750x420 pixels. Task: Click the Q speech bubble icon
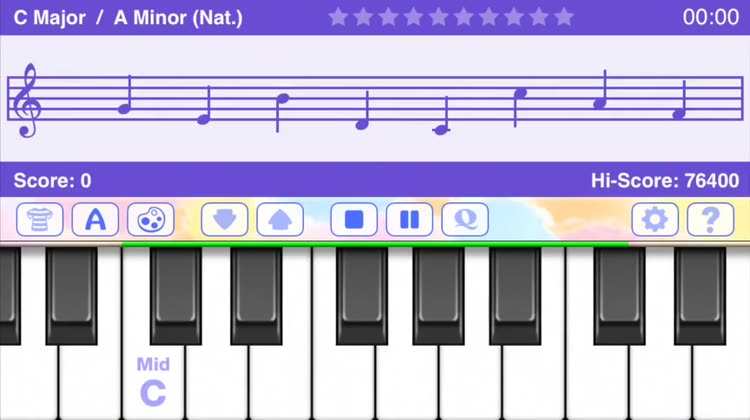[465, 220]
